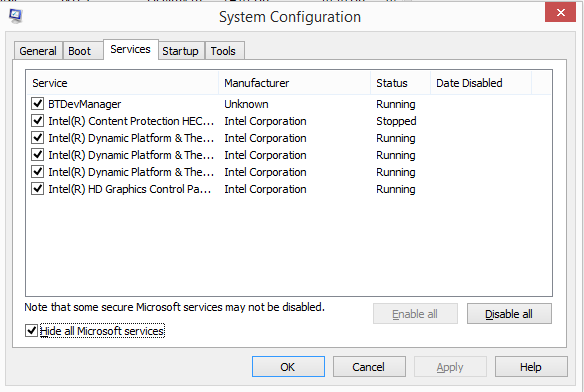Toggle Intel(R) Content Protection HEC checkbox

tap(37, 120)
